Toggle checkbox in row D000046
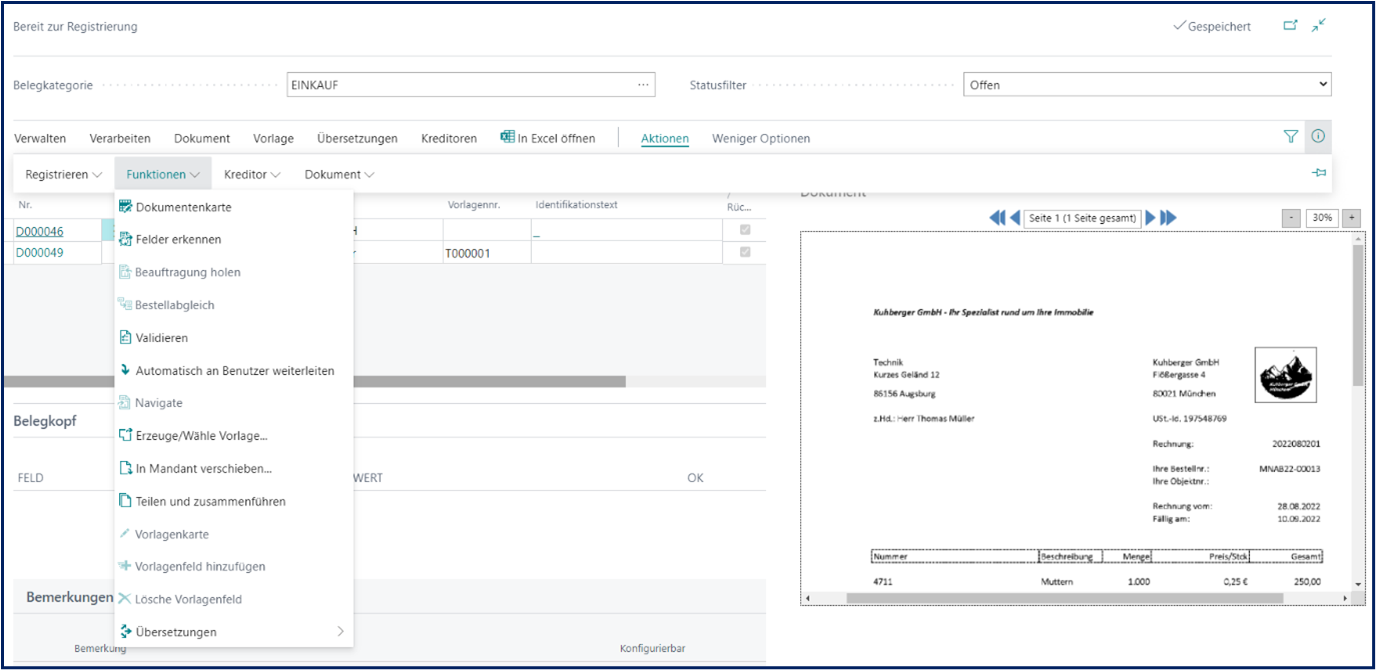Screen dimensions: 1376x670 click(x=744, y=231)
